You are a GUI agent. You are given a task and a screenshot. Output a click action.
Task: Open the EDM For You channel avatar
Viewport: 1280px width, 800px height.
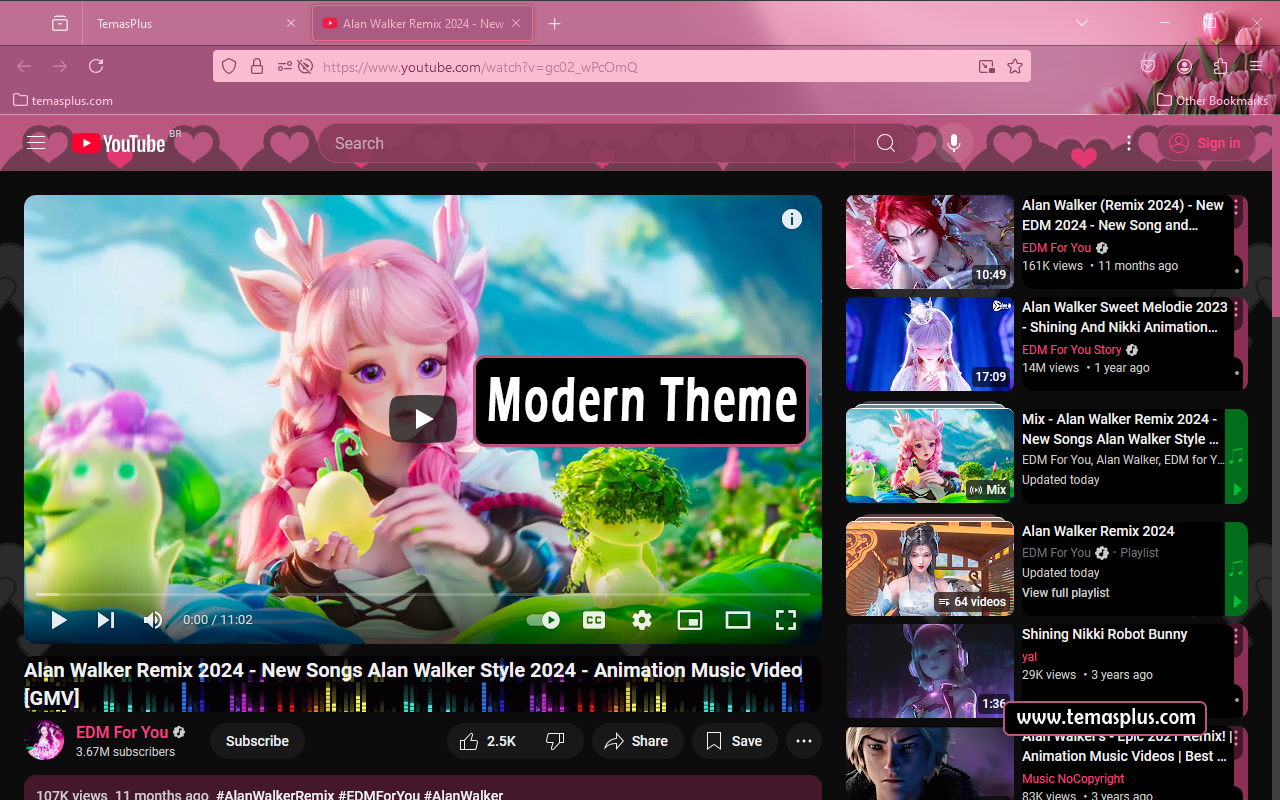(x=44, y=741)
